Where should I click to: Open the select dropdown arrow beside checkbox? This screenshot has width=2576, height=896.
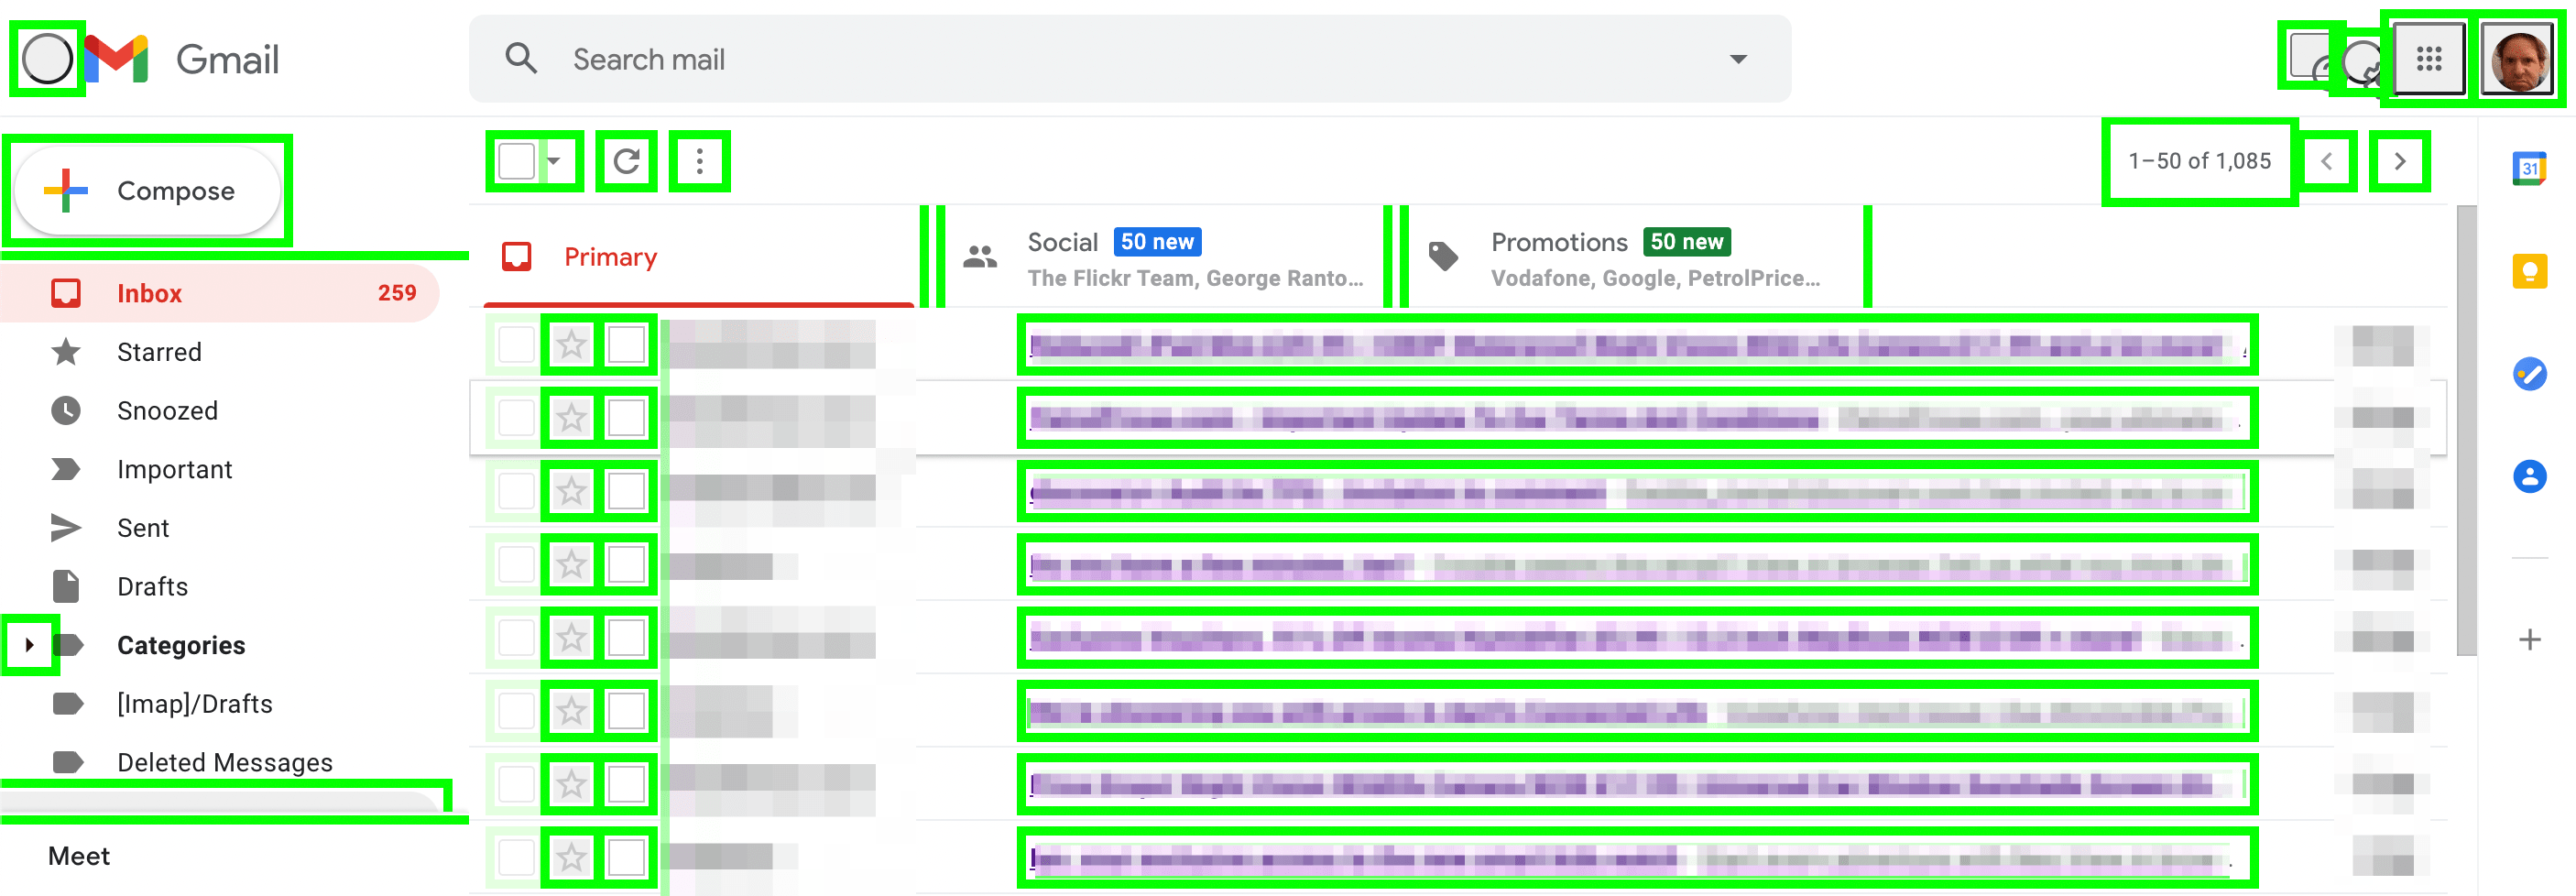tap(554, 161)
